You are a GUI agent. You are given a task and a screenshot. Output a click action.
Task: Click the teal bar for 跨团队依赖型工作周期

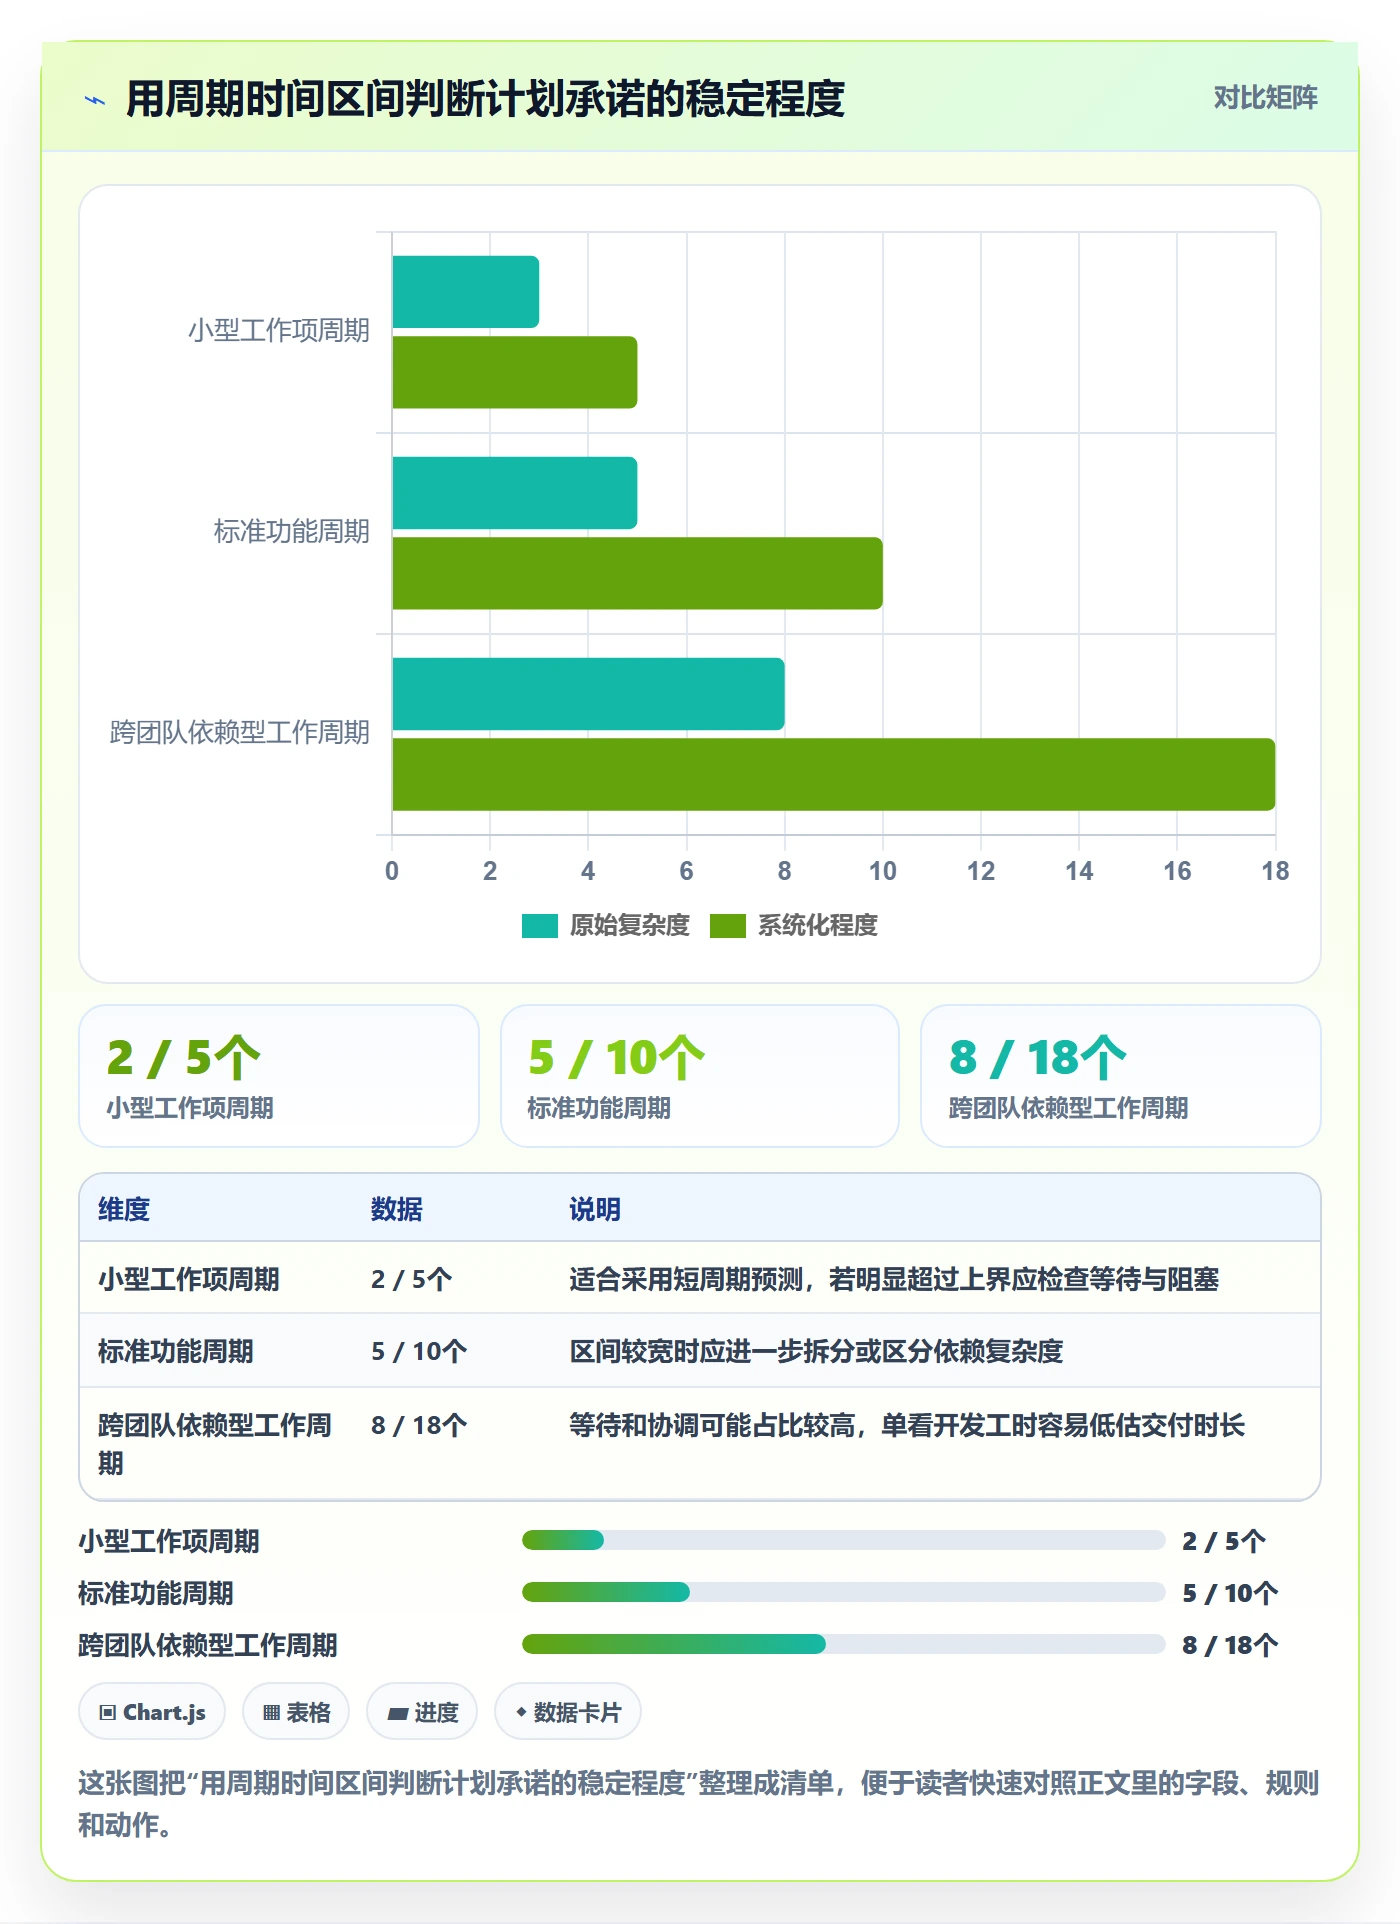pyautogui.click(x=588, y=694)
